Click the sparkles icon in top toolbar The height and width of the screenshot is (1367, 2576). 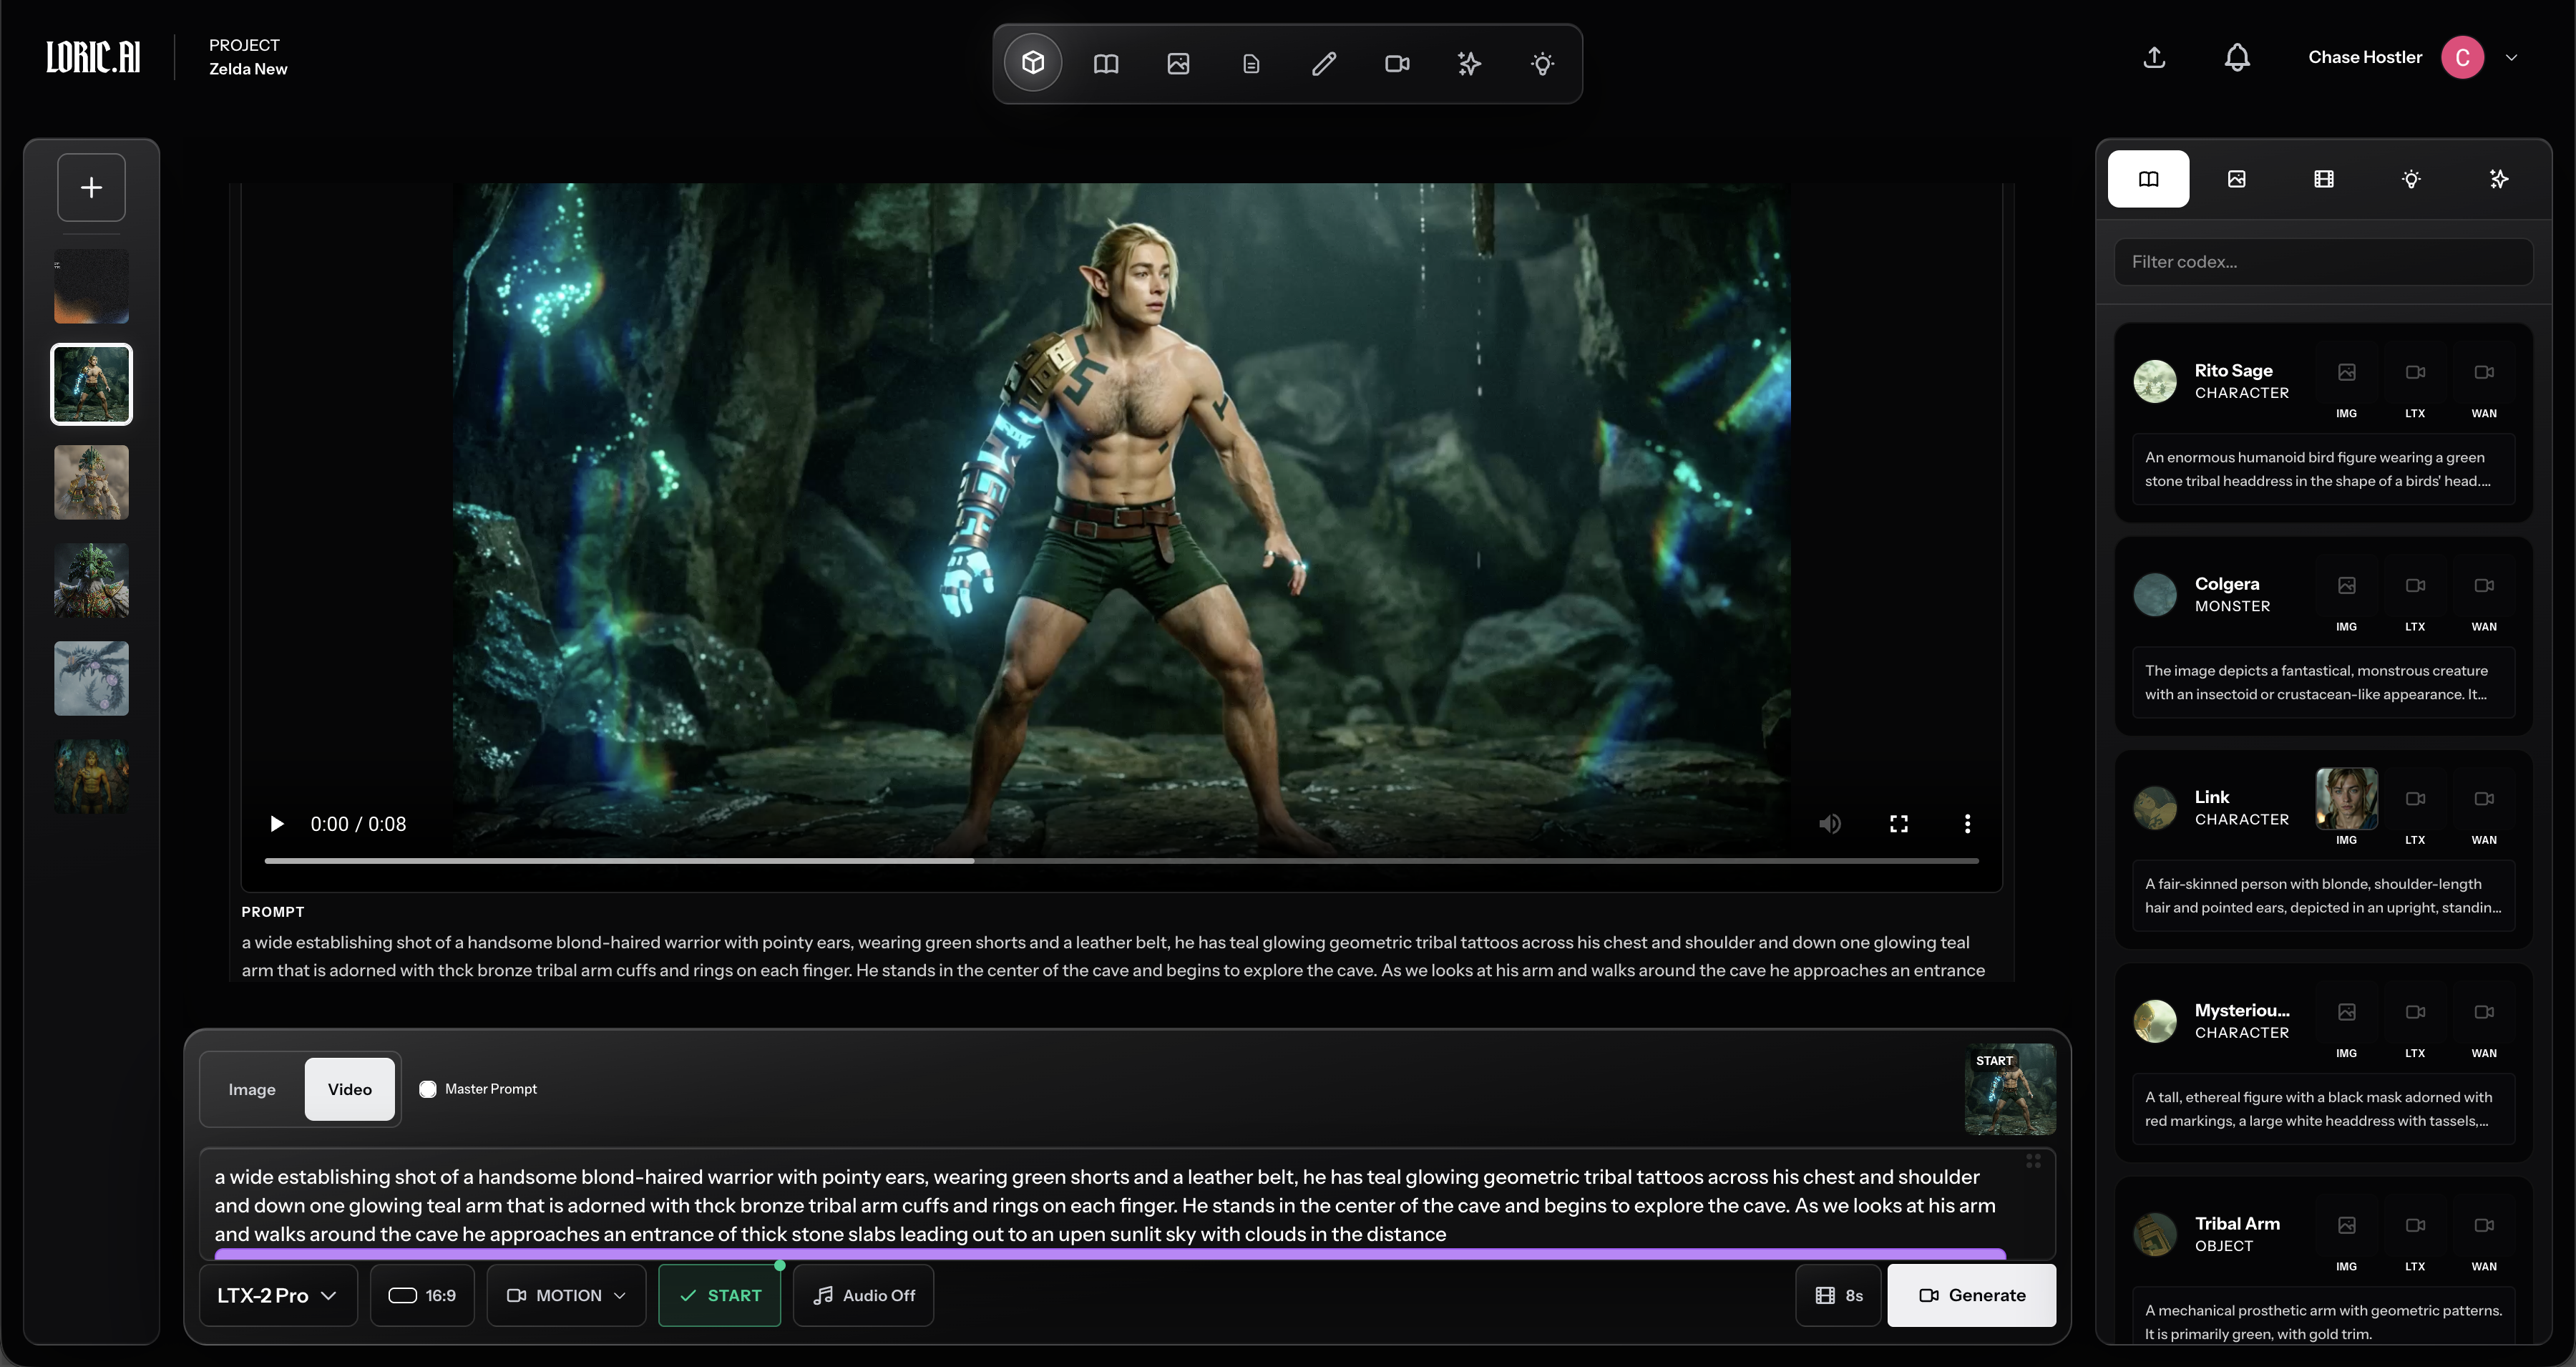[x=1469, y=64]
